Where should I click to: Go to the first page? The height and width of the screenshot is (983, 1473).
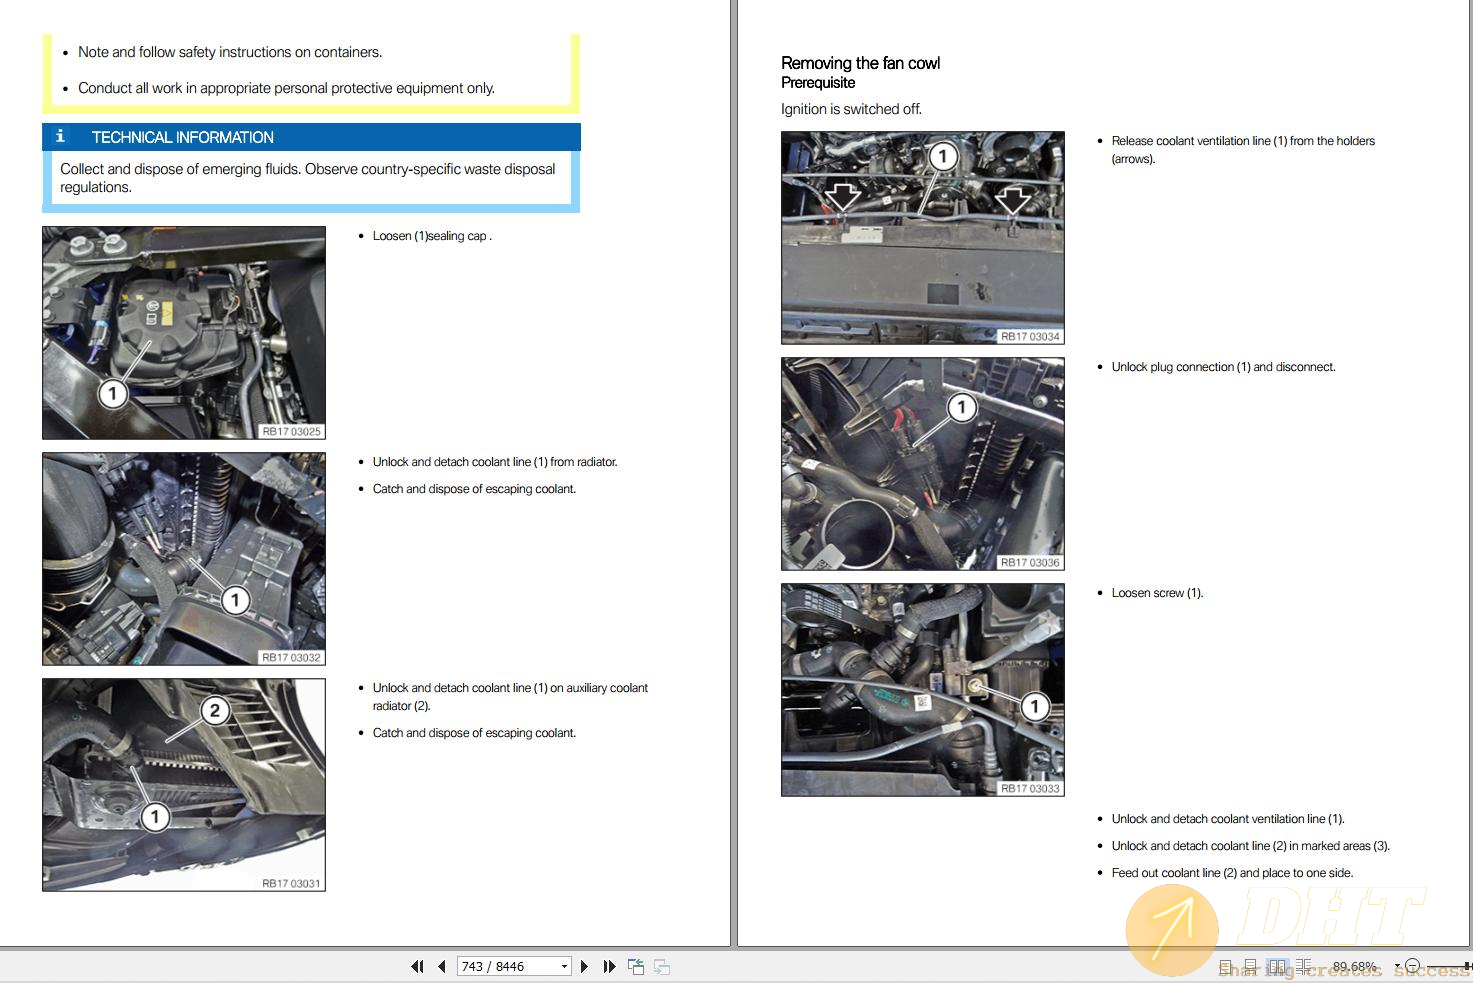[x=417, y=966]
